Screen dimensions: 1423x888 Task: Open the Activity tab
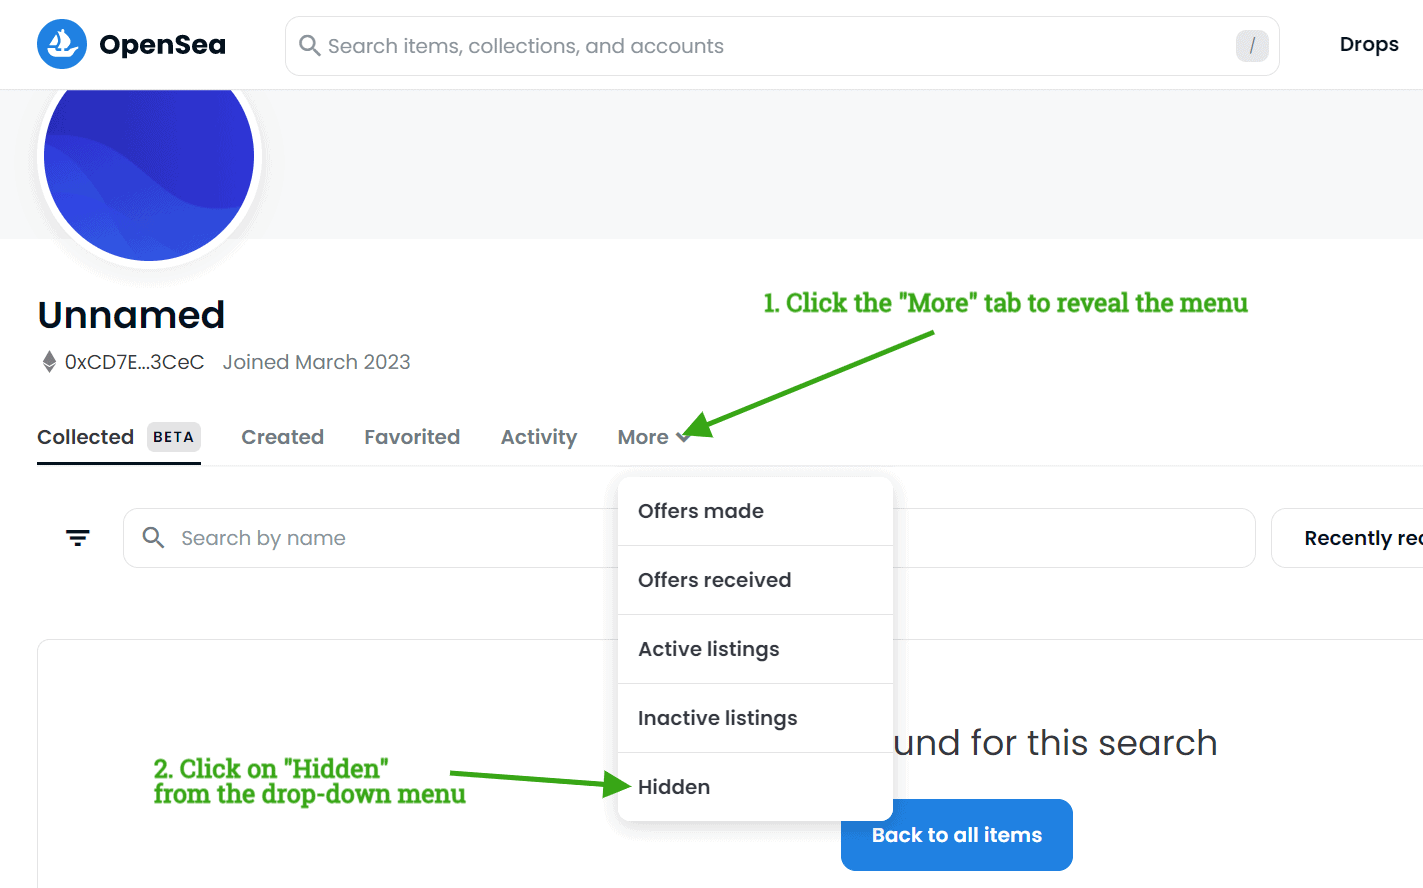point(539,437)
